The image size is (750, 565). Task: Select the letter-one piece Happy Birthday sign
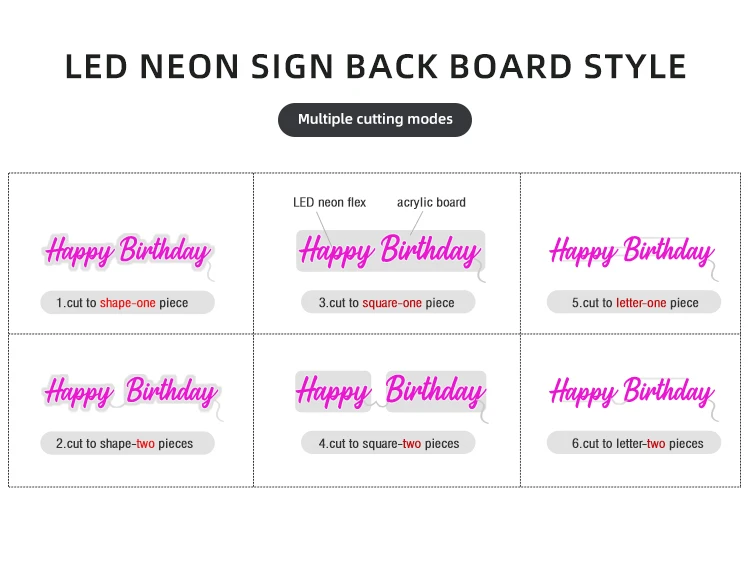(632, 251)
